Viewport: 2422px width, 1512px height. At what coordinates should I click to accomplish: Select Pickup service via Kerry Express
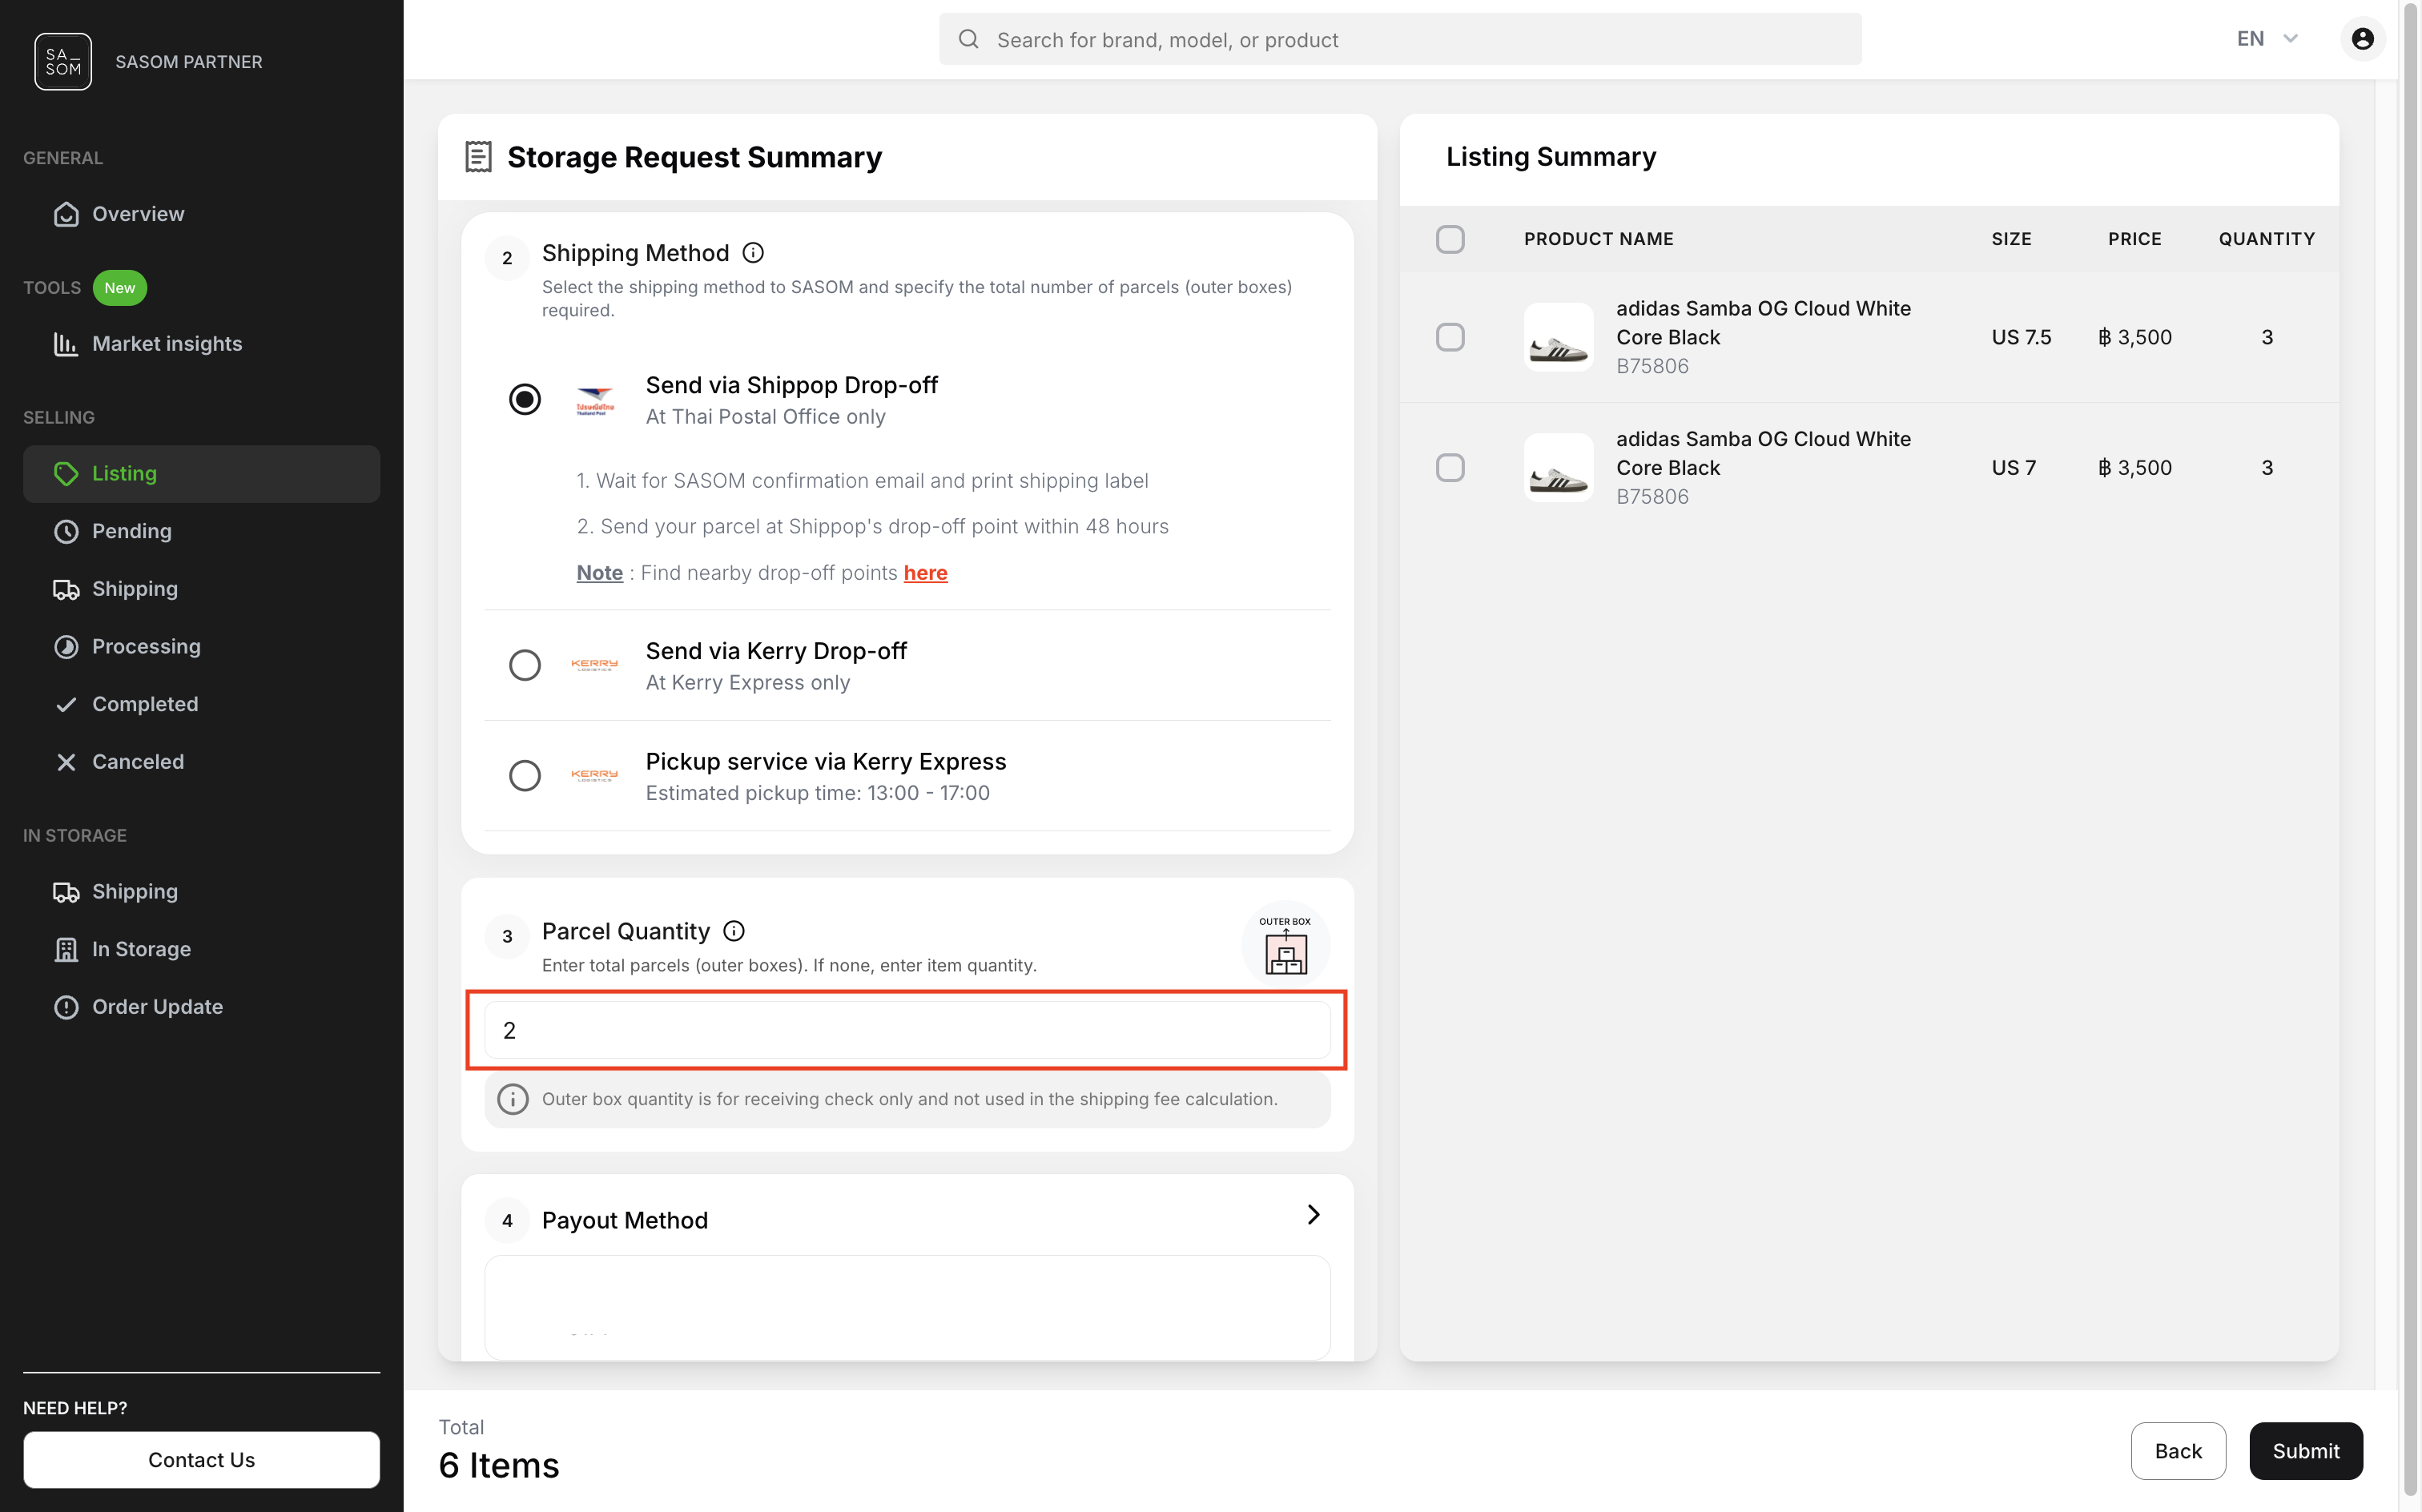(525, 776)
